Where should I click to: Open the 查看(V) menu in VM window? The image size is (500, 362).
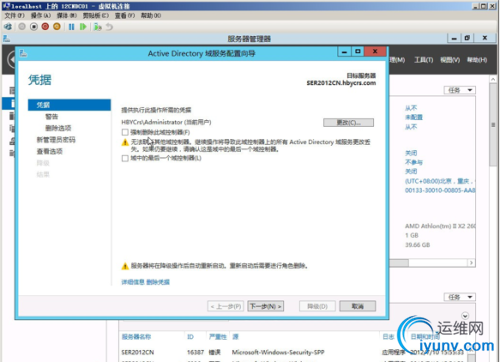click(125, 15)
